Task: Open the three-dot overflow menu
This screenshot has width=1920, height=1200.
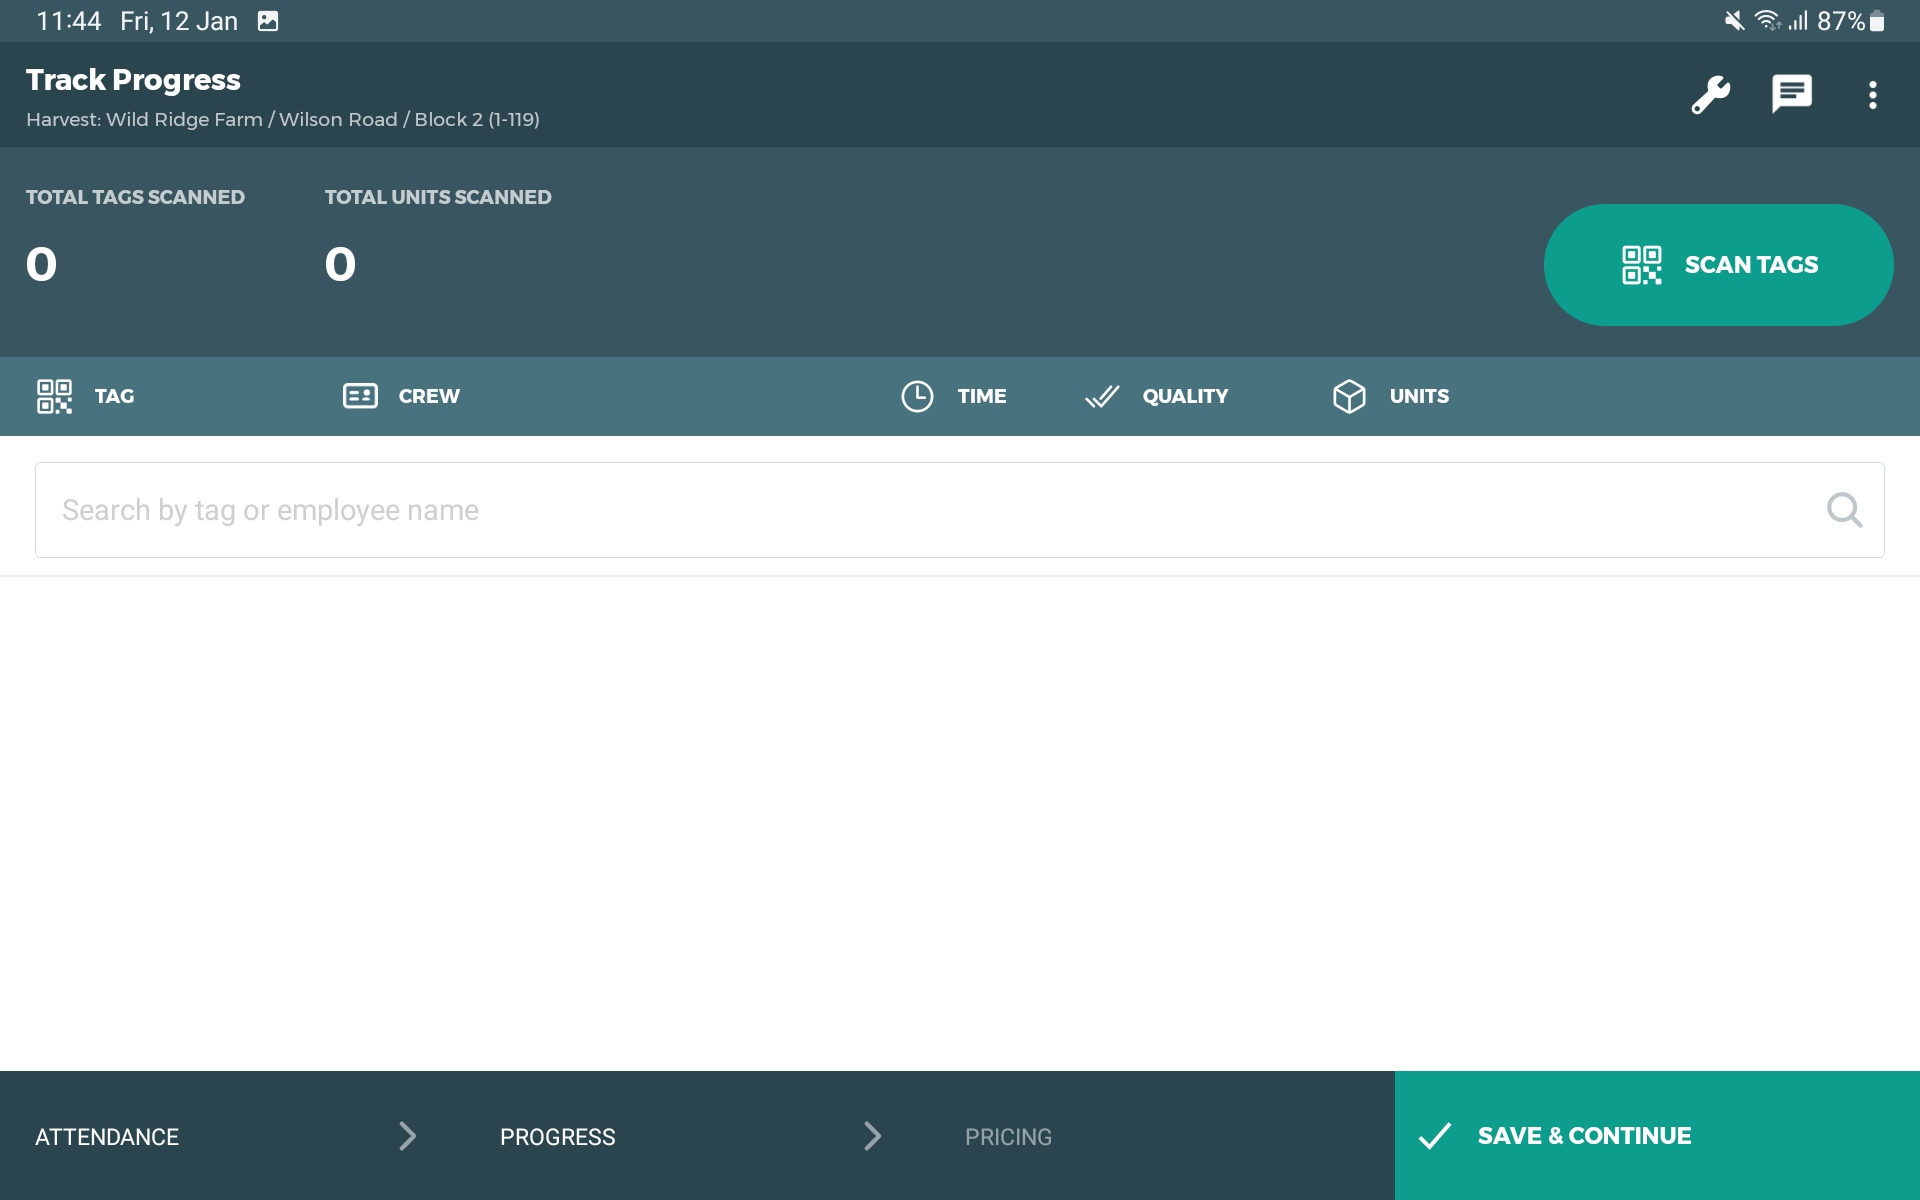Action: coord(1872,95)
